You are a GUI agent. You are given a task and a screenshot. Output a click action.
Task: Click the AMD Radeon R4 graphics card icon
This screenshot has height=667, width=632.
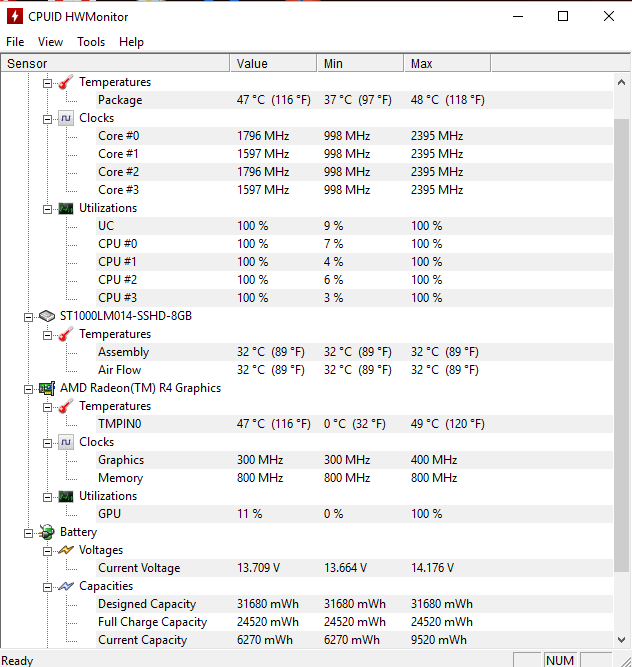click(x=47, y=388)
